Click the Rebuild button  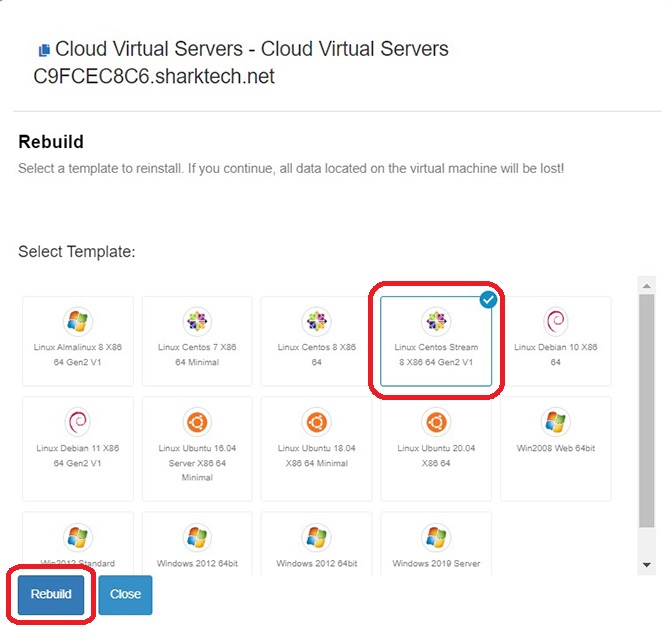click(x=51, y=595)
